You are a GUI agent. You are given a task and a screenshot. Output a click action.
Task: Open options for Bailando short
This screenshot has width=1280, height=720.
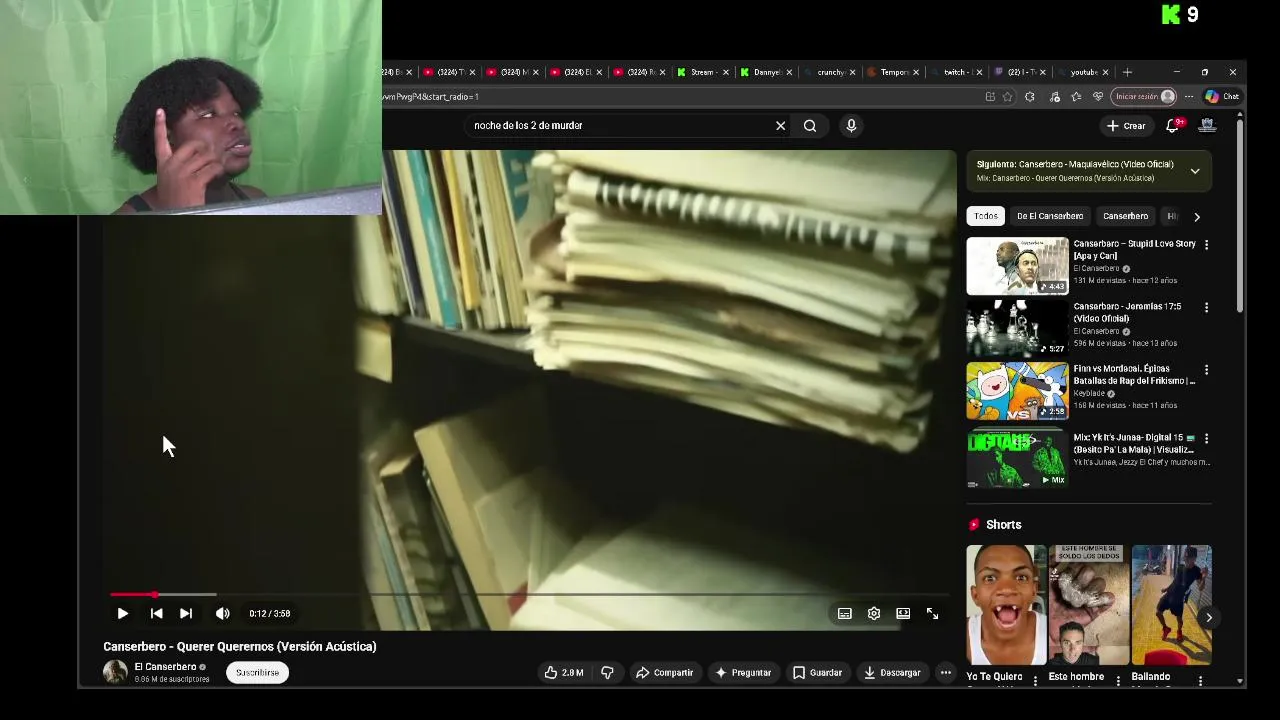[x=1200, y=682]
